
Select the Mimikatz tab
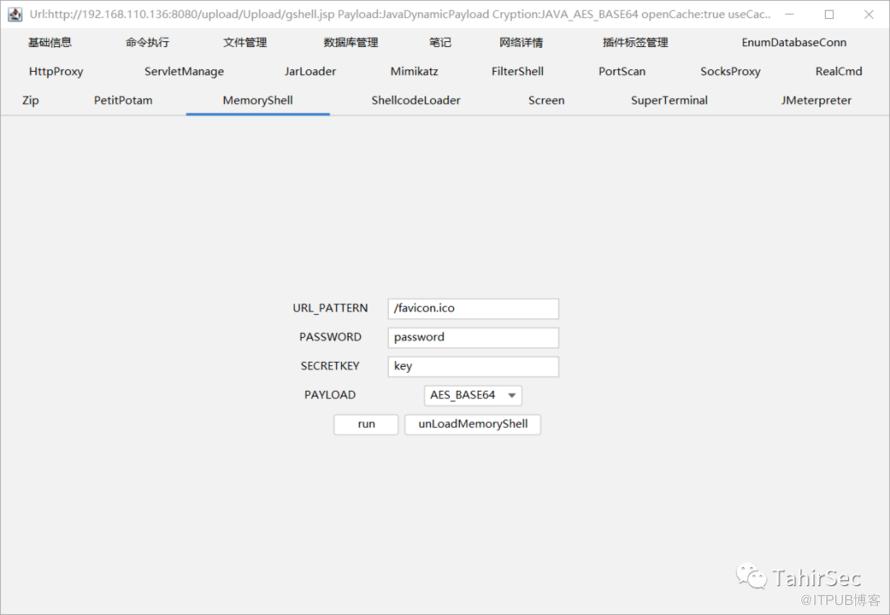pos(414,71)
